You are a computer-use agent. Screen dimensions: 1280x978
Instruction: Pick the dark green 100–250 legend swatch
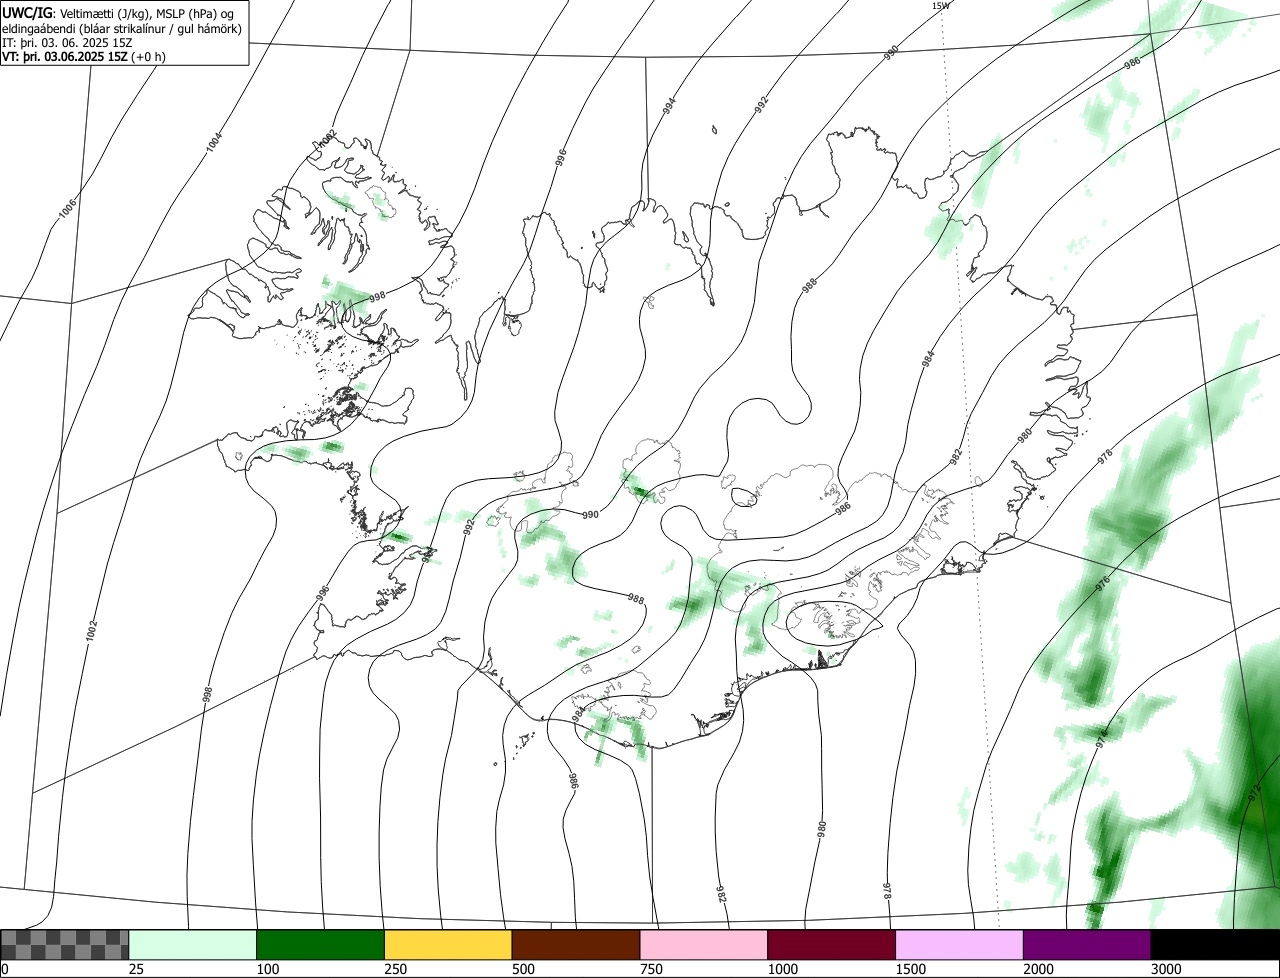[321, 945]
